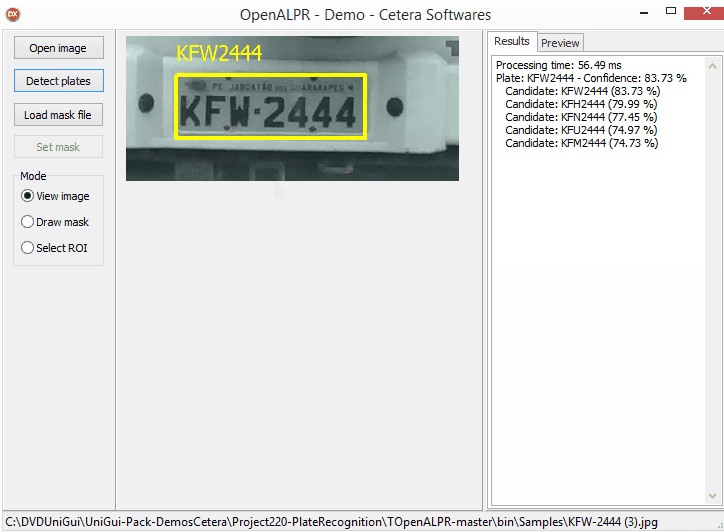Click Candidate: KFH2444 (79.99 %) row
The width and height of the screenshot is (724, 532).
[x=581, y=104]
